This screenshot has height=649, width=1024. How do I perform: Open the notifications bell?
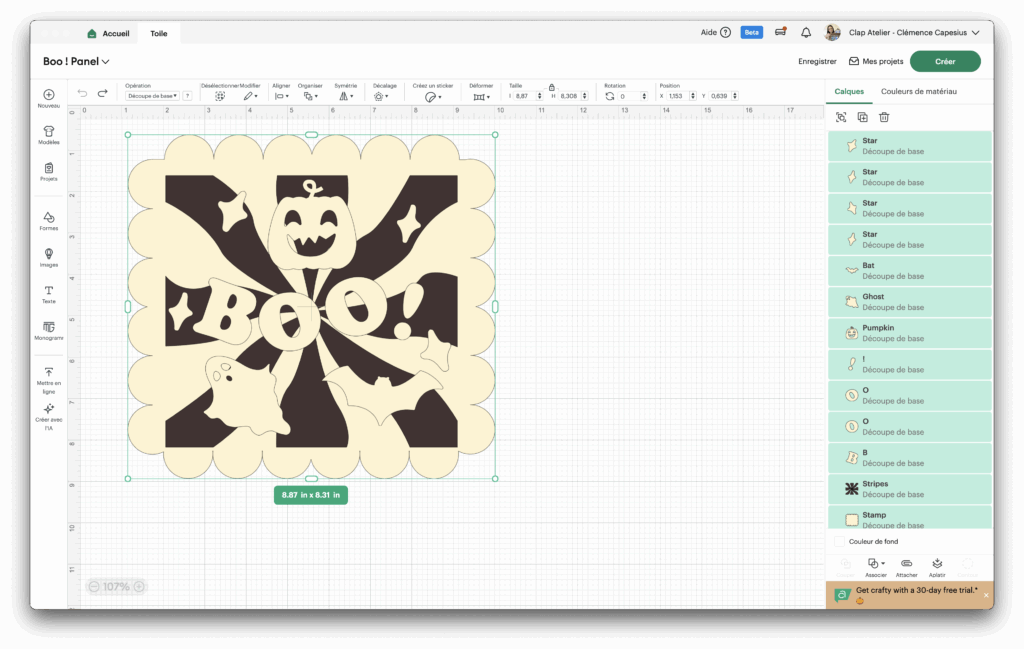click(806, 33)
